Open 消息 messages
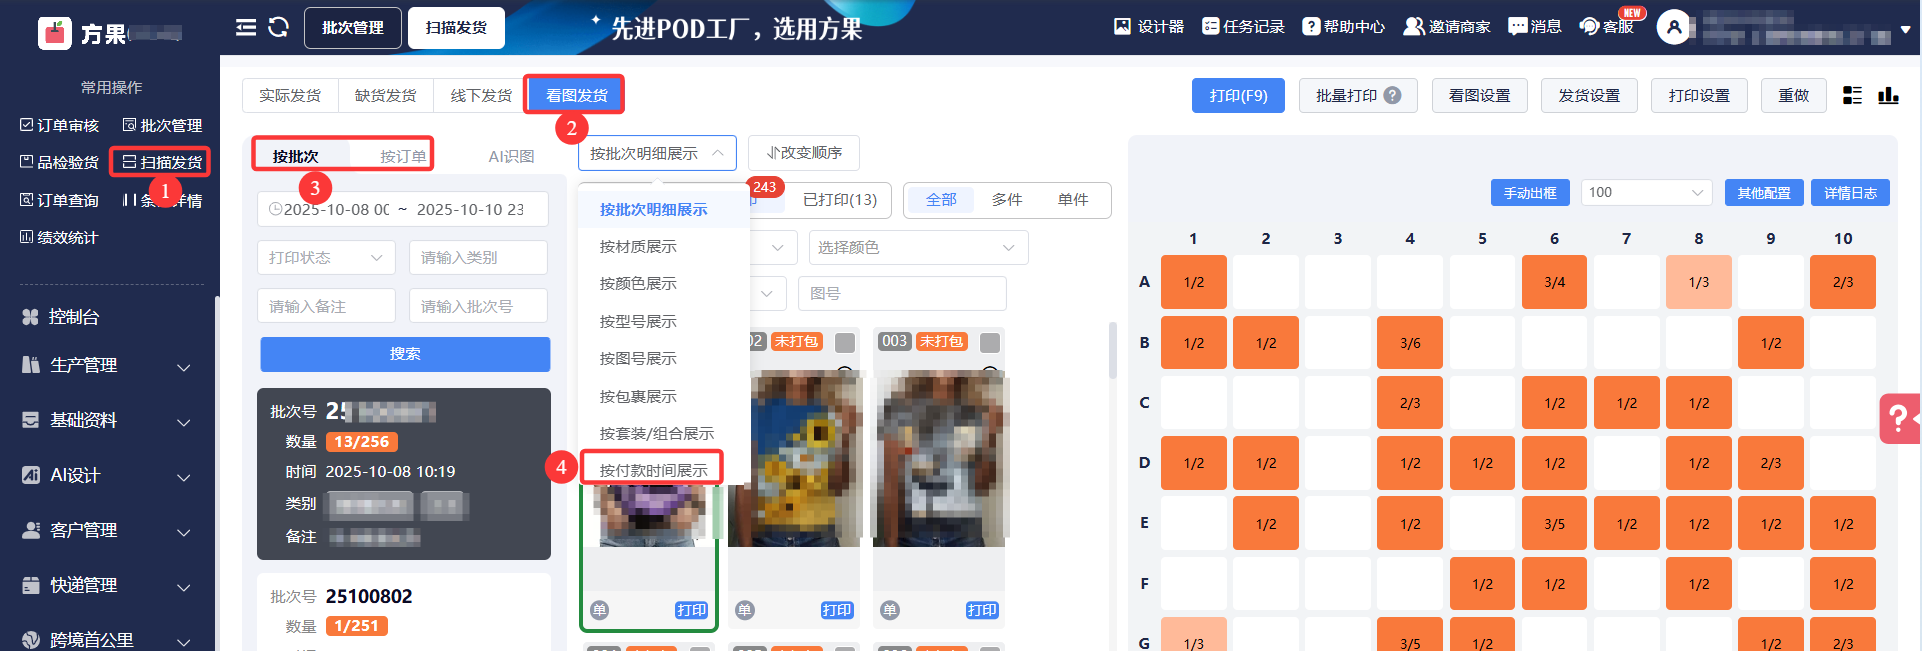Screen dimensions: 1922x651 pos(1534,27)
